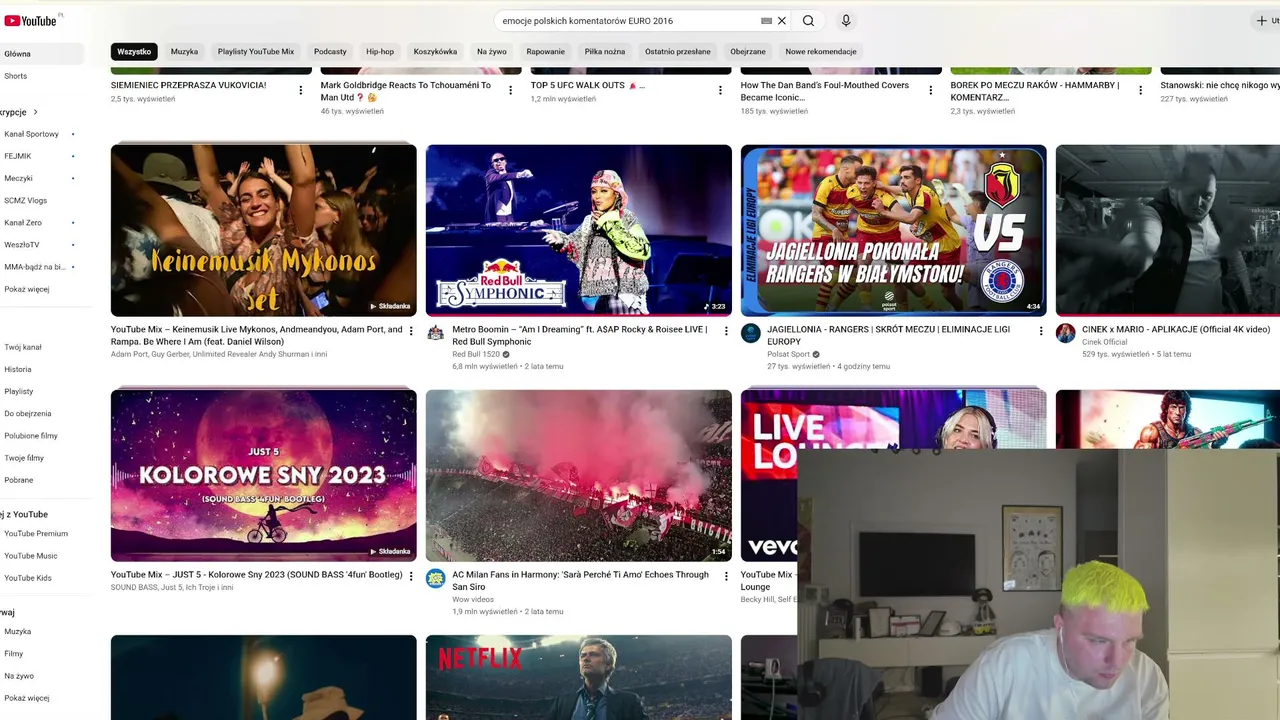The image size is (1280, 720).
Task: Open the create plus button
Action: [1262, 21]
